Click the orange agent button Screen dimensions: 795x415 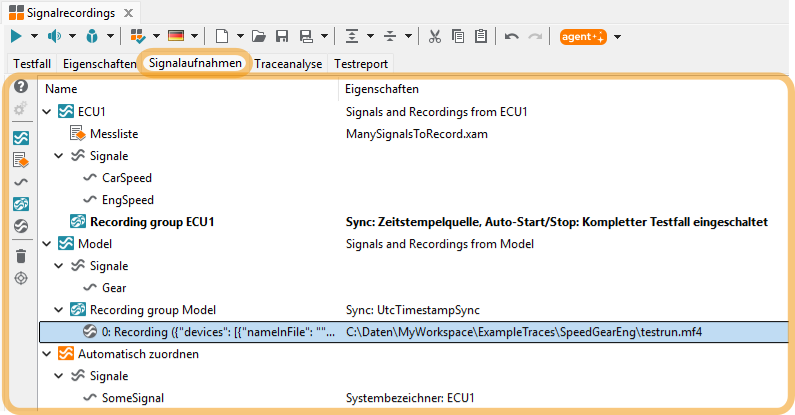583,36
